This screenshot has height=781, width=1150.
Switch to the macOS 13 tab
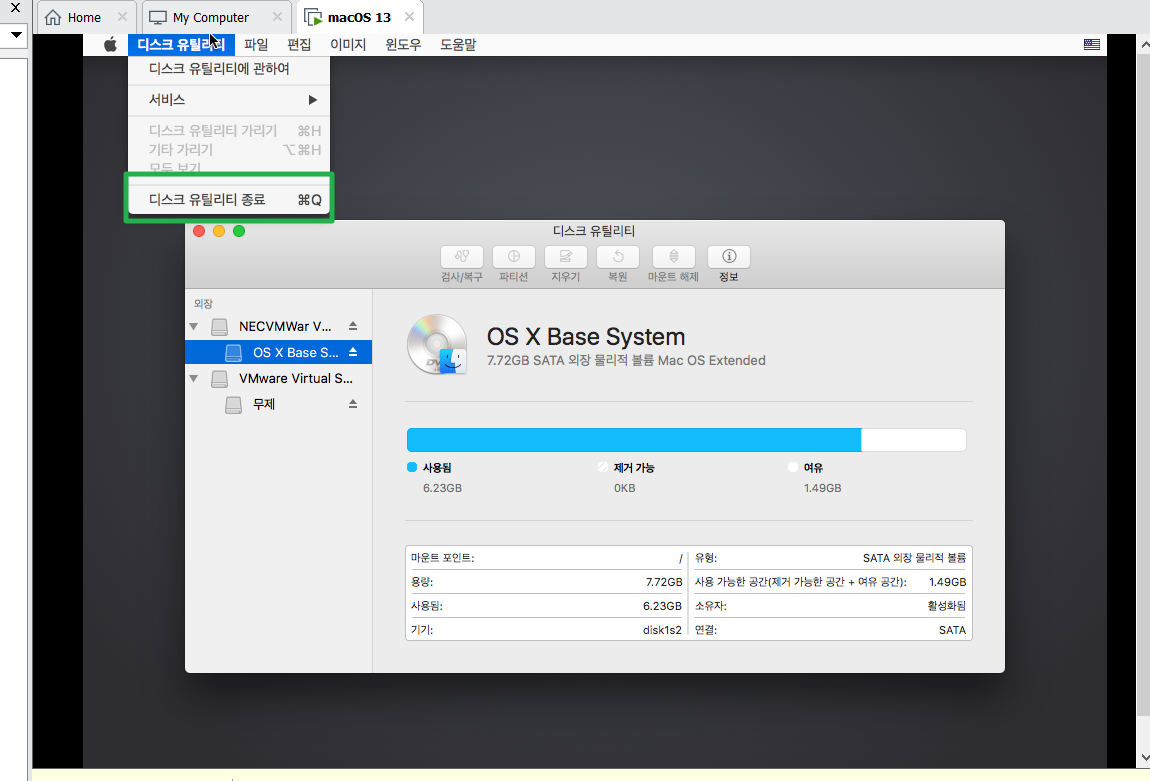click(359, 17)
